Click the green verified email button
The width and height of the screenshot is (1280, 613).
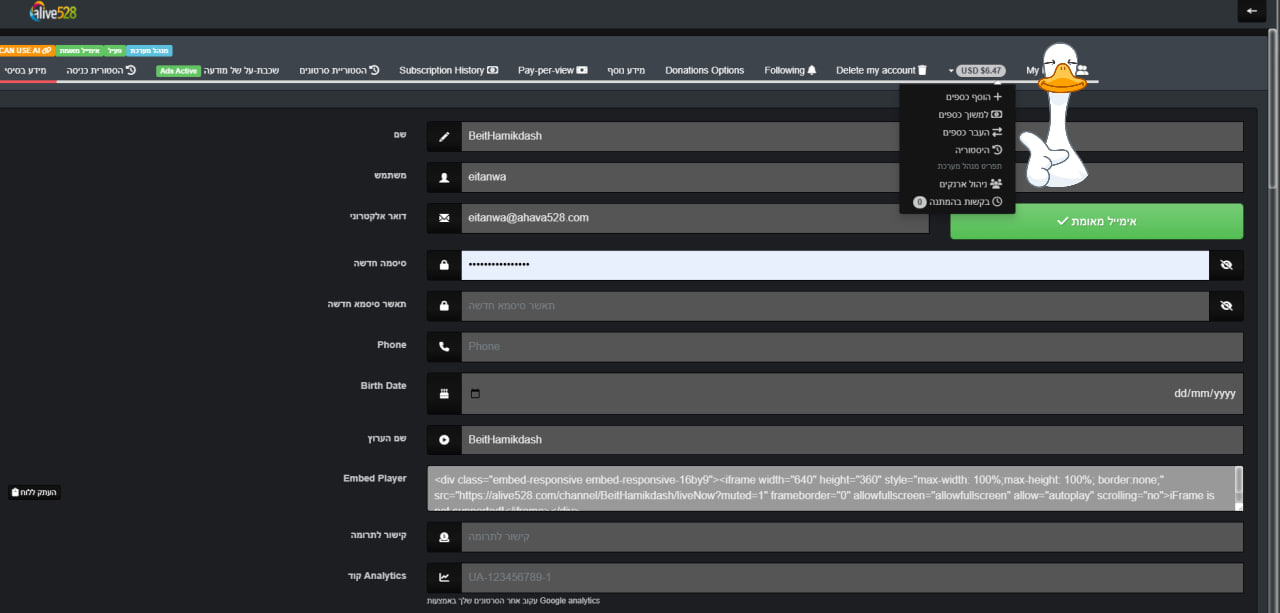tap(1096, 221)
